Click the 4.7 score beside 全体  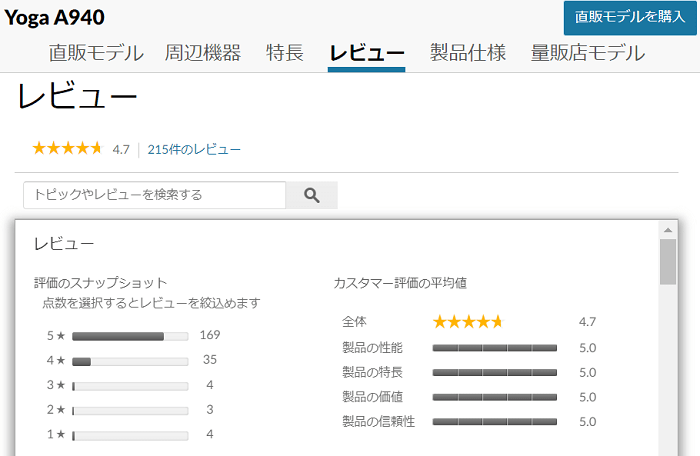[587, 322]
